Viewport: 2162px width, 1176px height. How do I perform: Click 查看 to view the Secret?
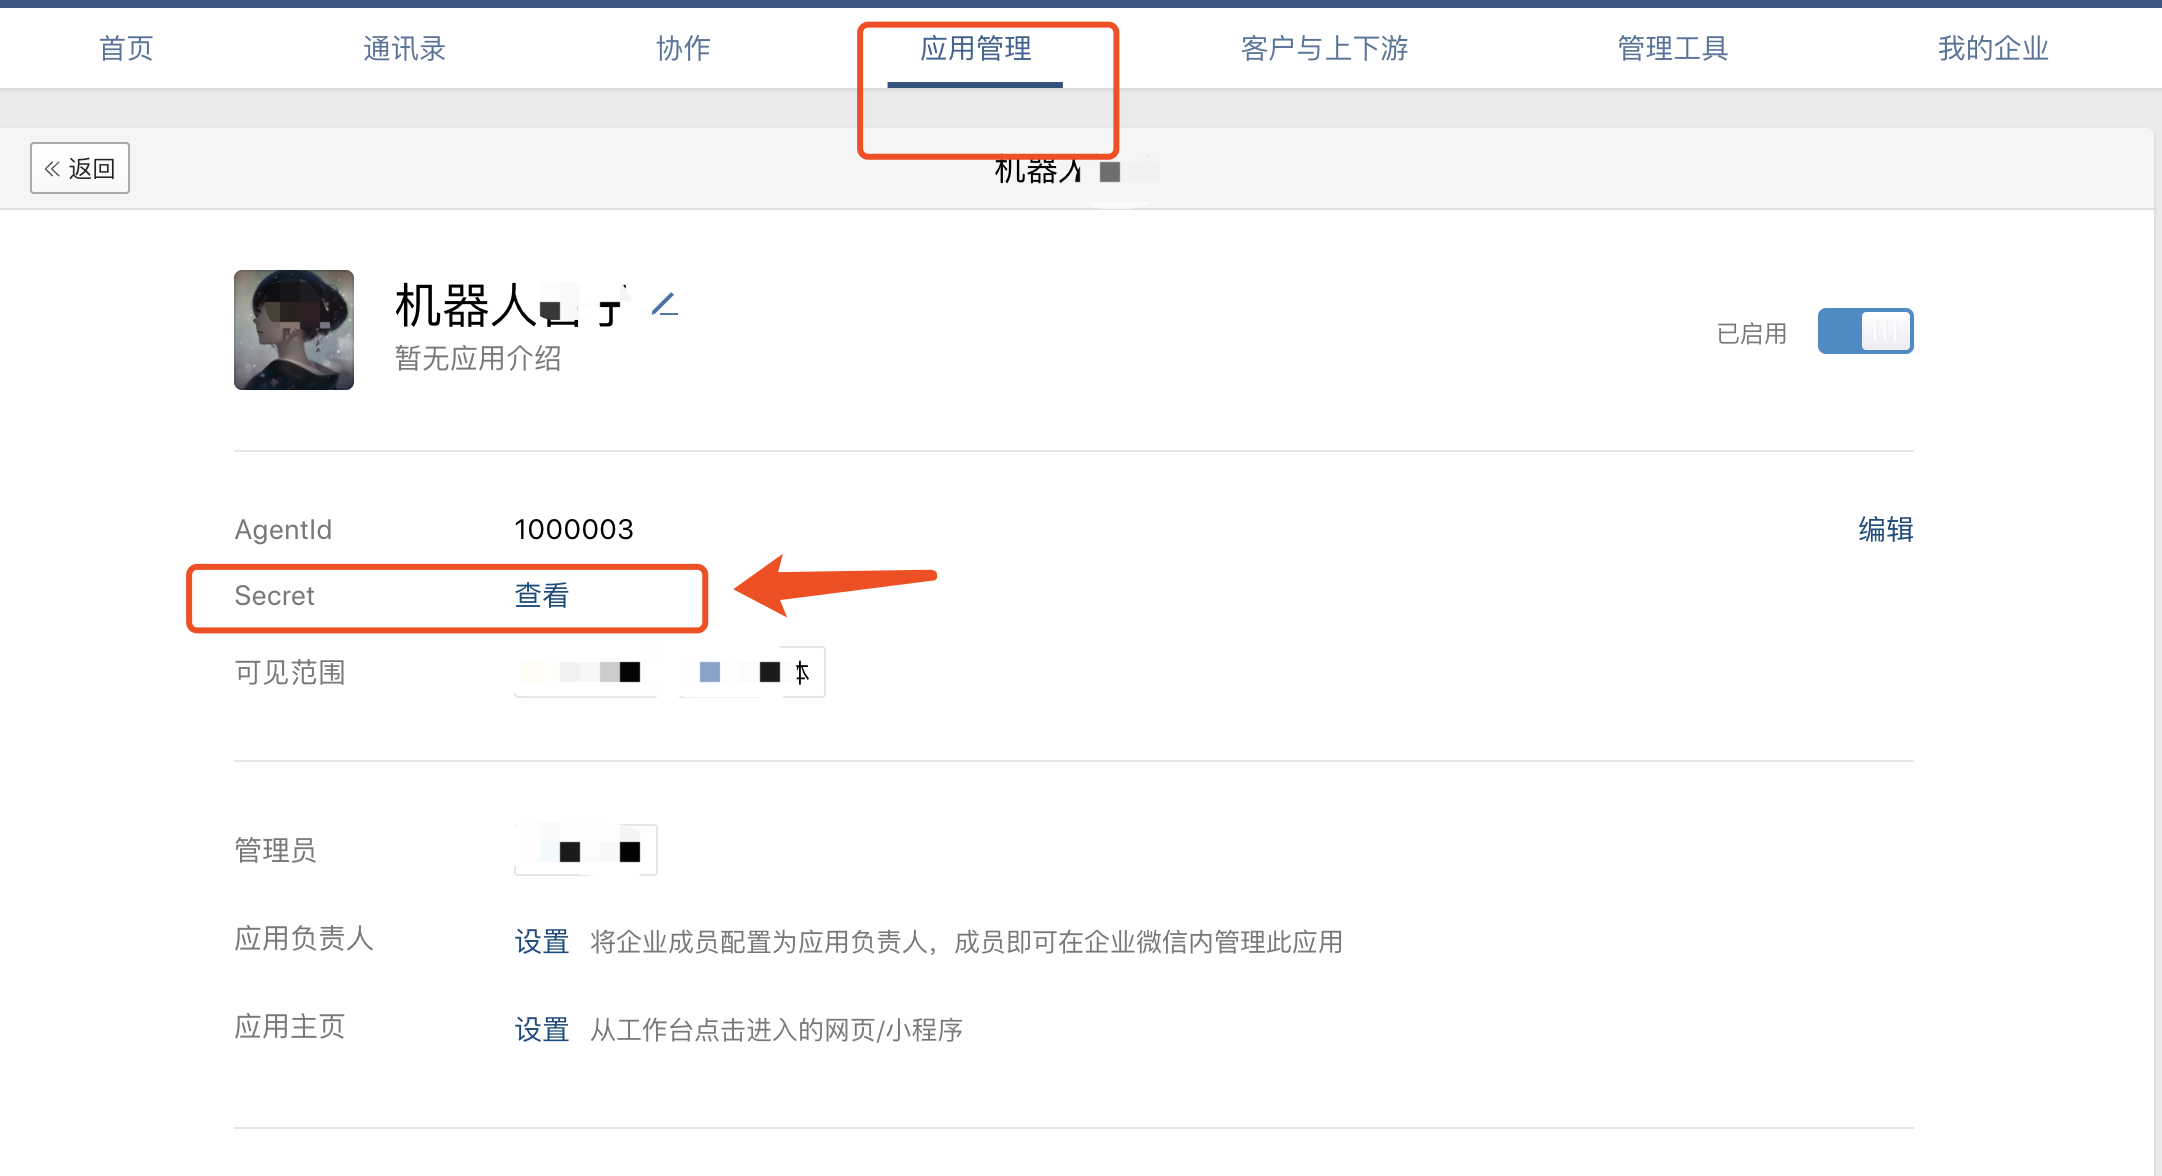[x=541, y=596]
